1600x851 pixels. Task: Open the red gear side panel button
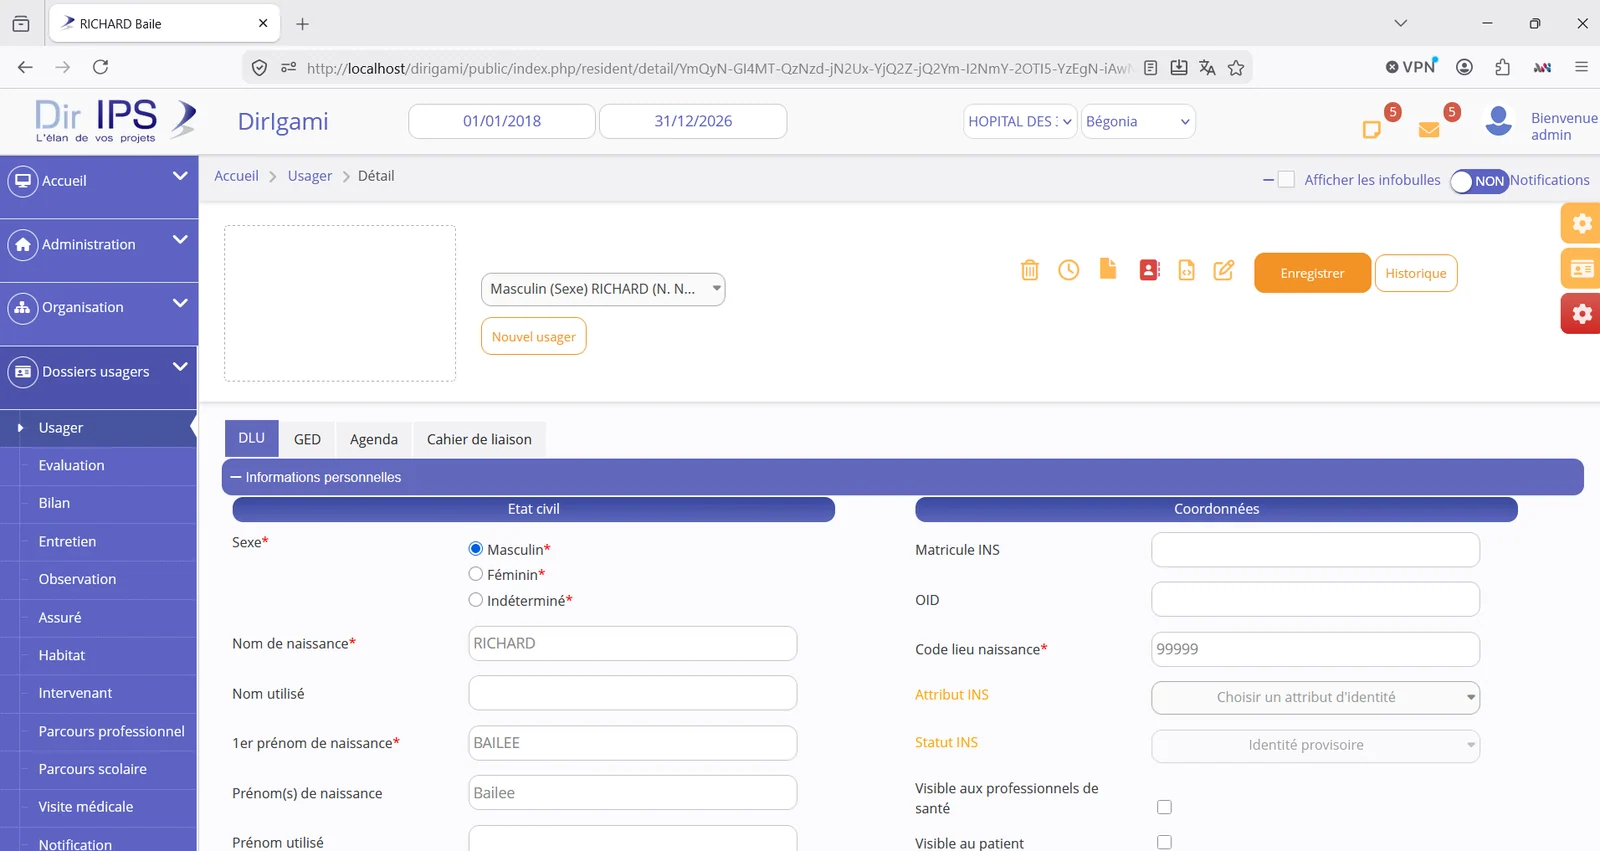1581,314
